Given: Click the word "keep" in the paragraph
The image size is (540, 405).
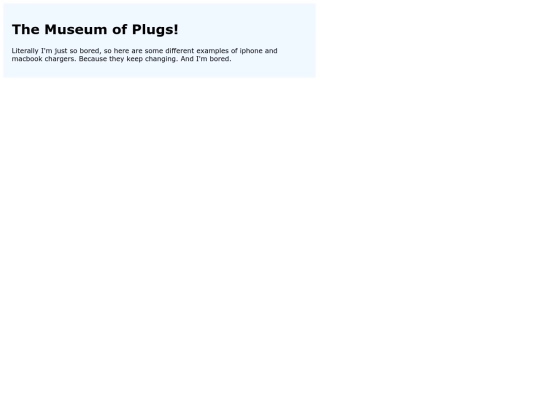Looking at the screenshot, I should pos(135,59).
